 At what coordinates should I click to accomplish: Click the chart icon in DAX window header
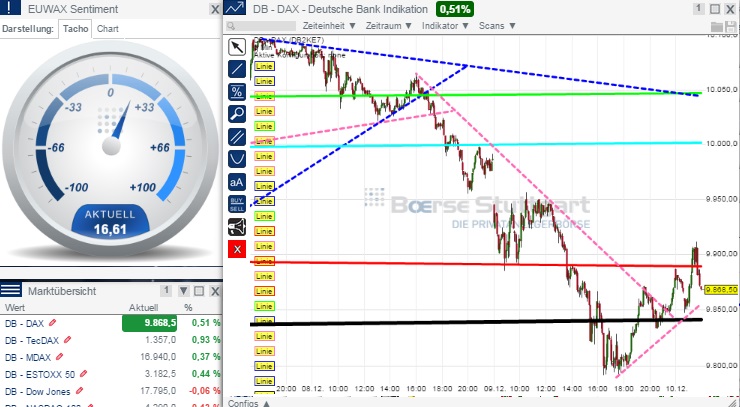click(x=235, y=8)
